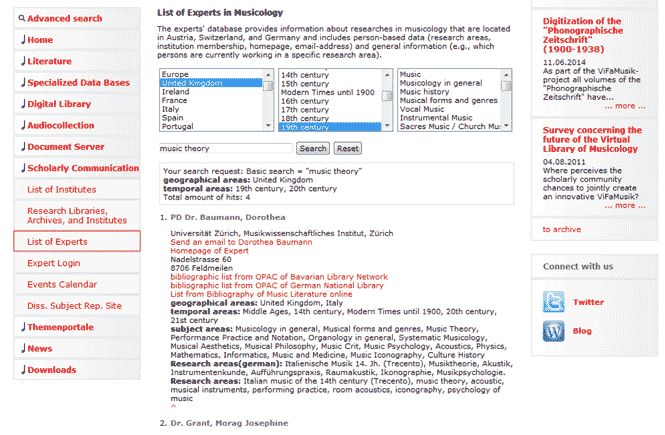This screenshot has width=665, height=435.
Task: Select "Italy" in the geographical areas list
Action: click(x=175, y=110)
